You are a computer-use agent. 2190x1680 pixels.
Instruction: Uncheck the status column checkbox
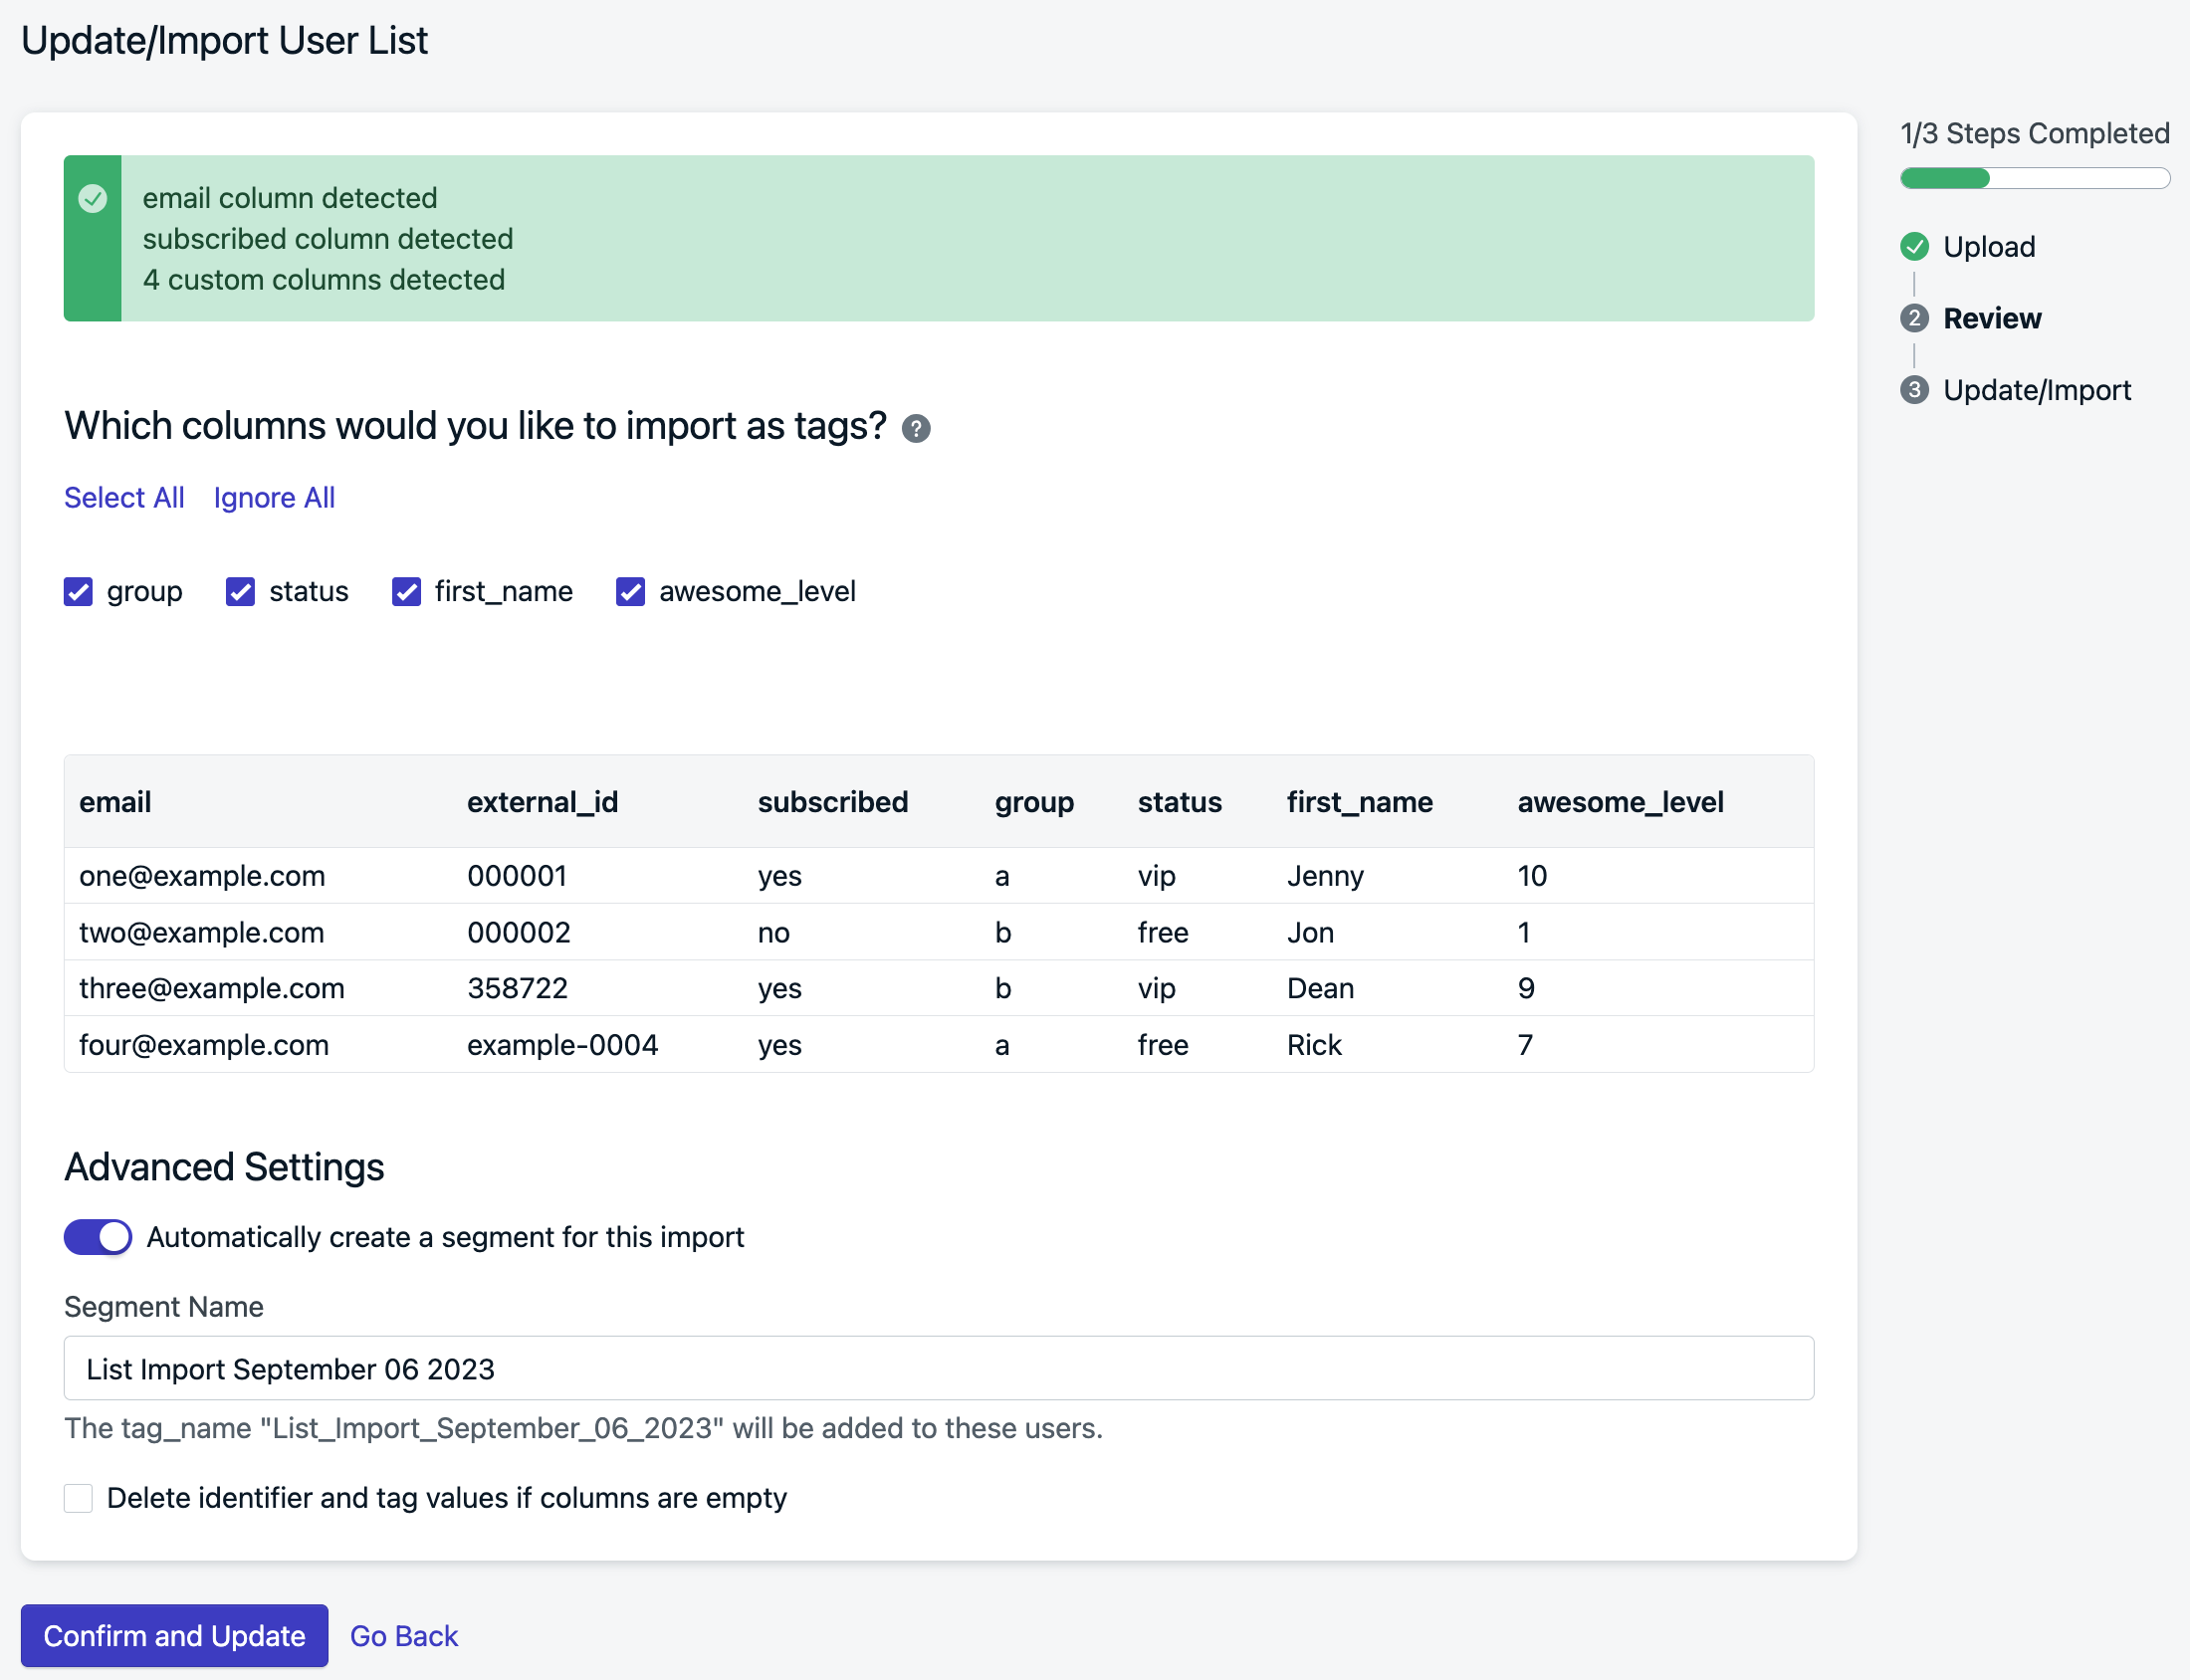pos(240,592)
